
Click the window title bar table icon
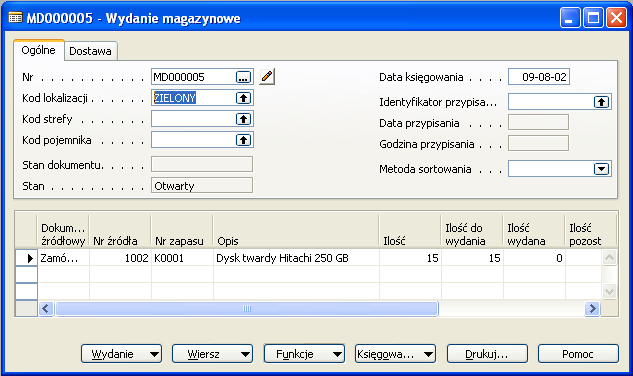point(15,18)
